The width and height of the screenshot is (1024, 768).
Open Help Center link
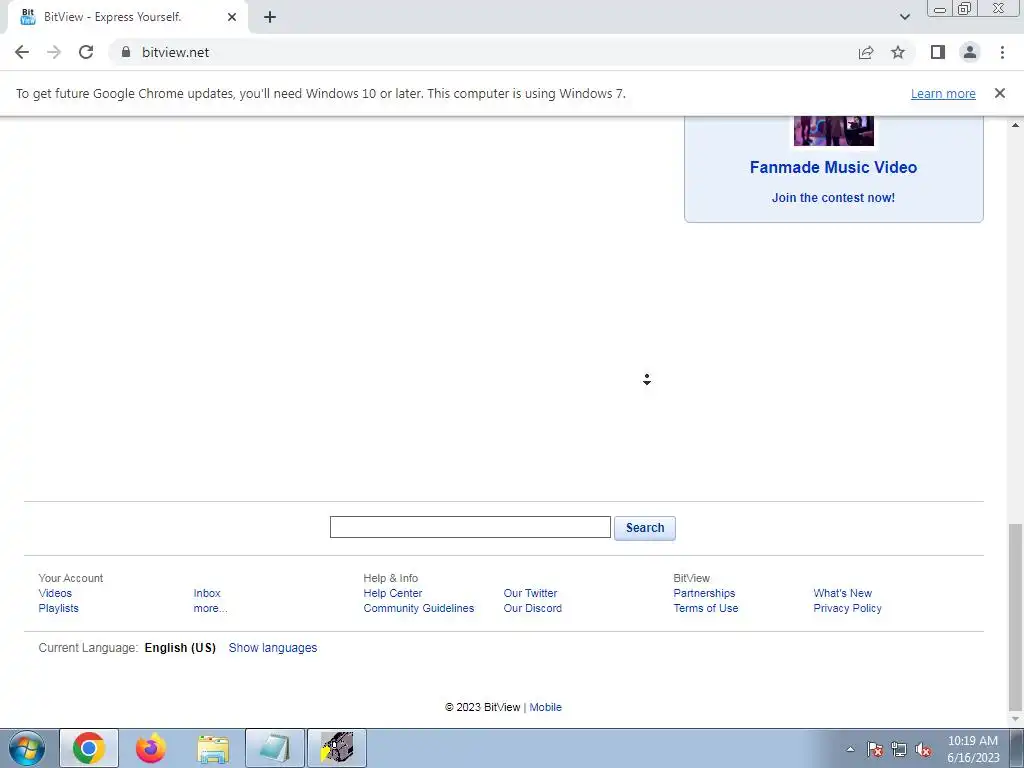(392, 593)
